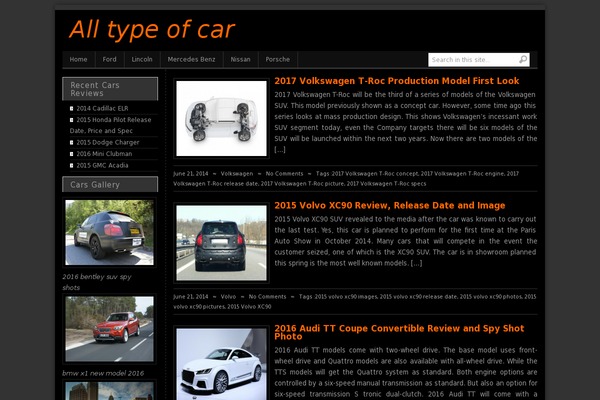
Task: Open the 2017 Volkswagen T-Roc article title
Action: click(397, 81)
